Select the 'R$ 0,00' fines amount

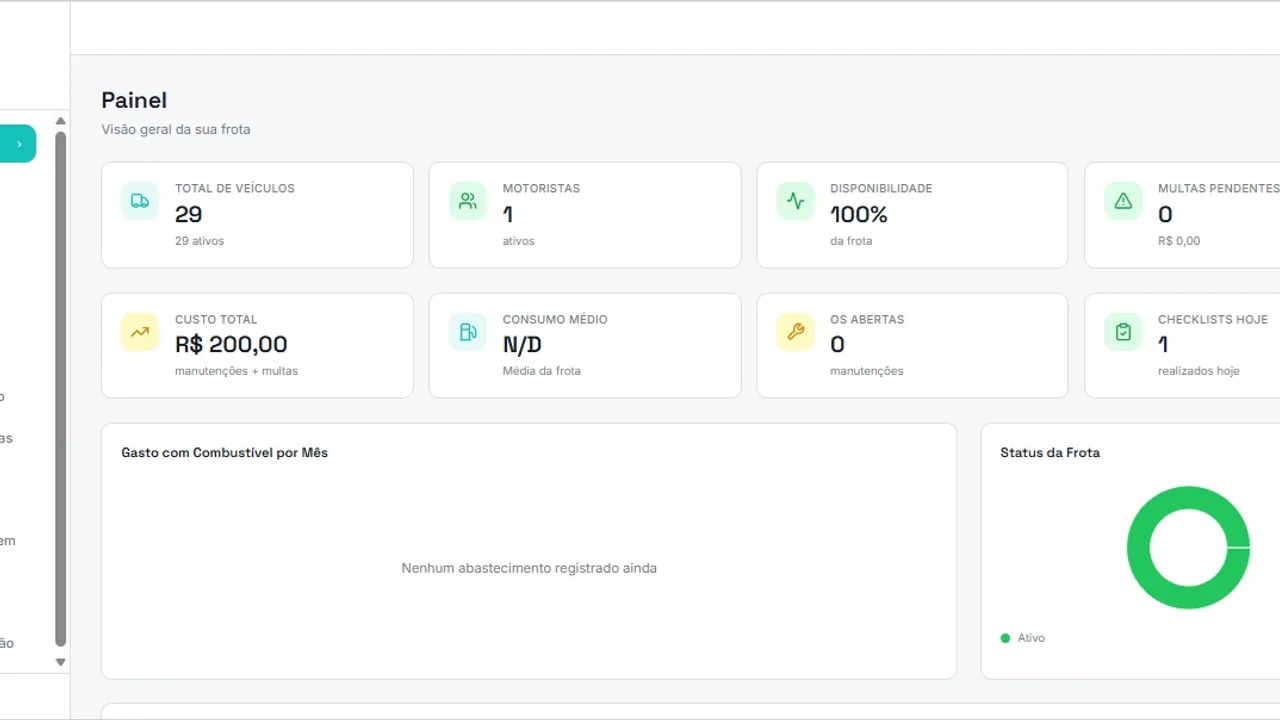point(1179,241)
